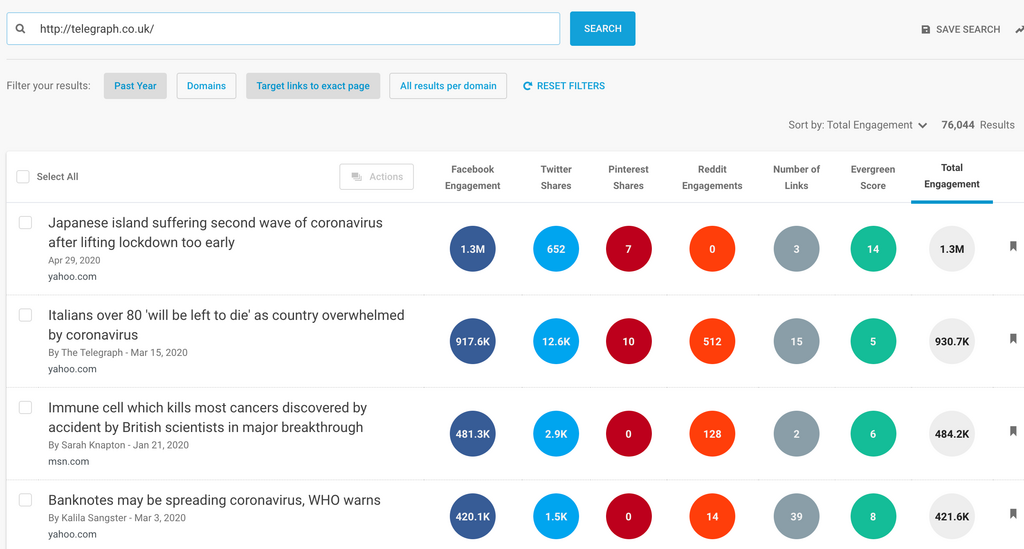This screenshot has height=549, width=1024.
Task: Bookmark the Banknotes coronavirus article
Action: click(x=1013, y=514)
